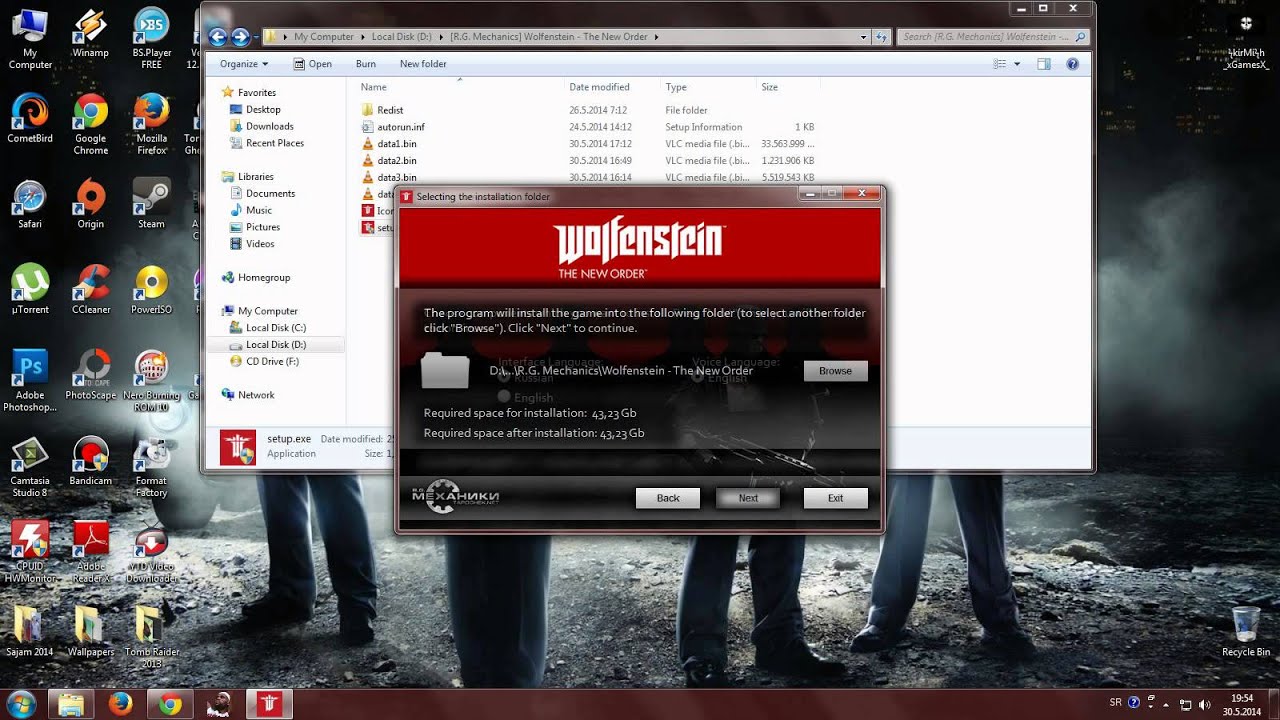Open Adobe Photoshop desktop shortcut
Viewport: 1280px width, 720px height.
pos(30,381)
